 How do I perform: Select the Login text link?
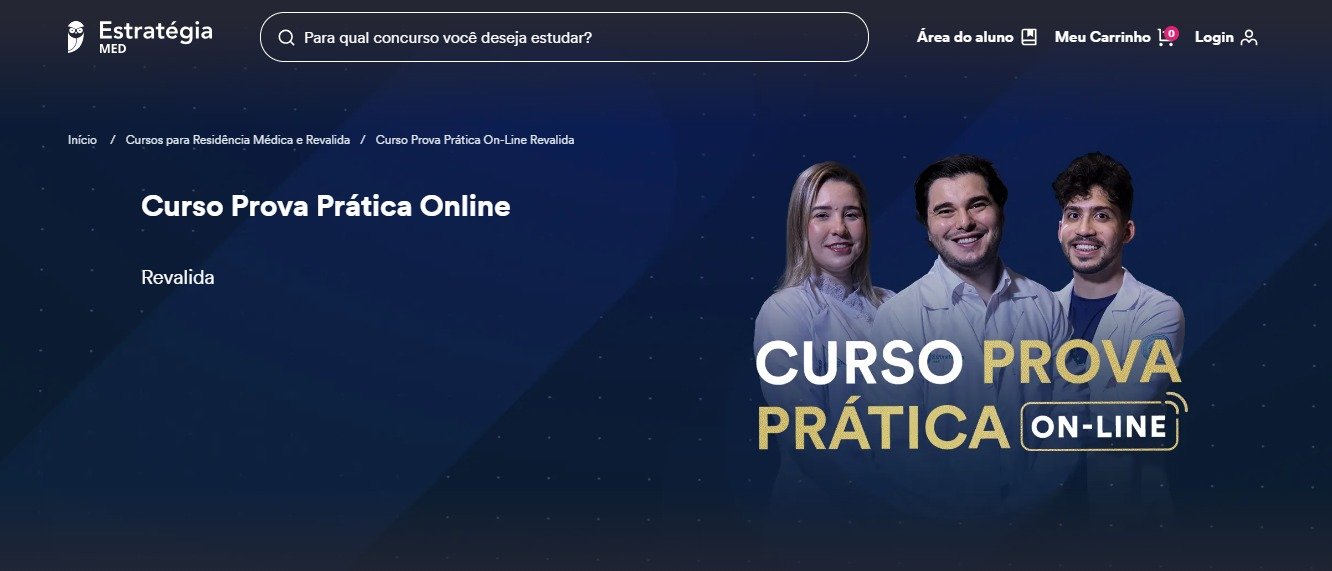point(1214,37)
